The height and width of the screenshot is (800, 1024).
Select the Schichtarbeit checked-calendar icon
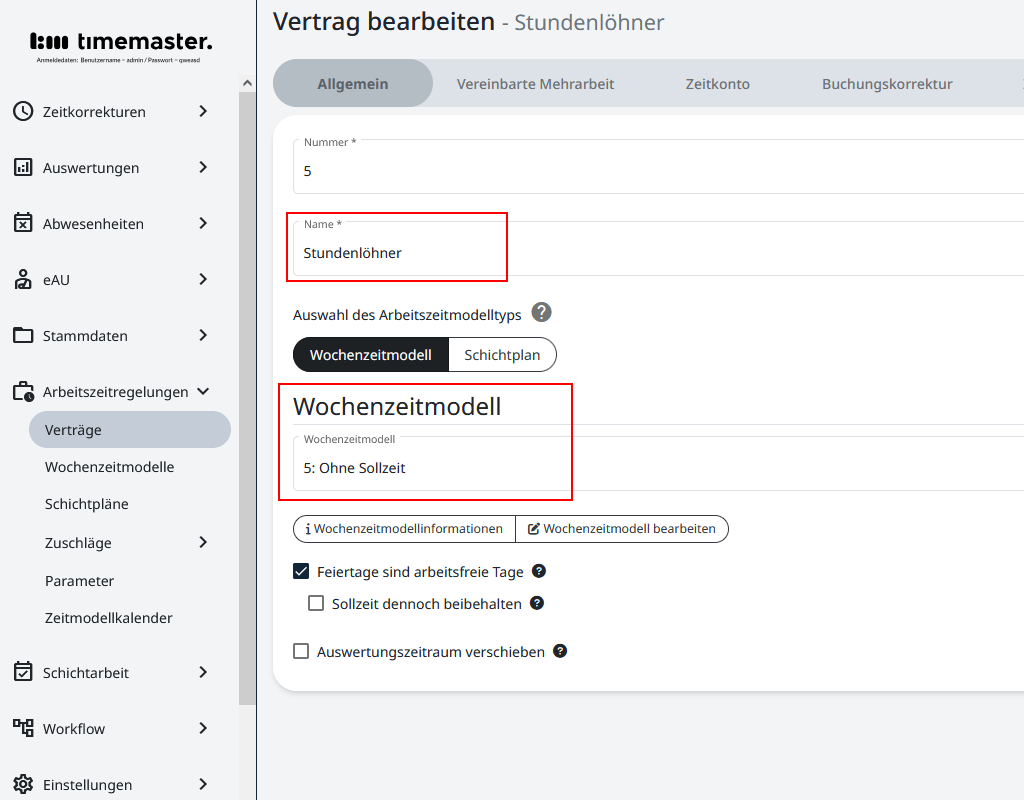click(x=22, y=672)
